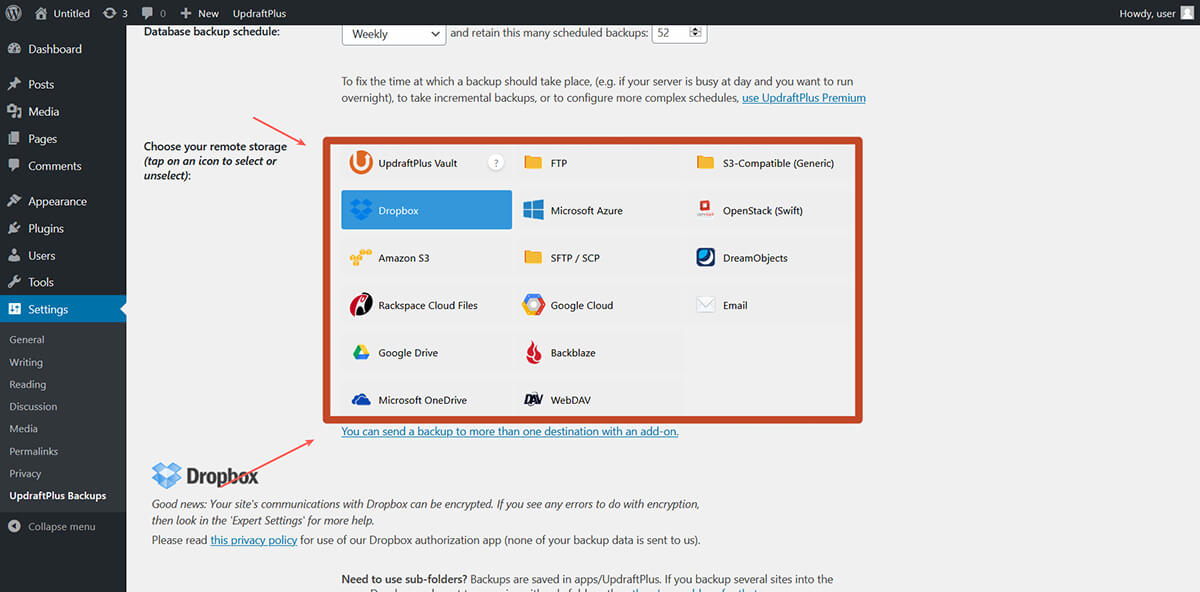Image resolution: width=1200 pixels, height=592 pixels.
Task: Choose the DreamObjects icon
Action: 705,258
